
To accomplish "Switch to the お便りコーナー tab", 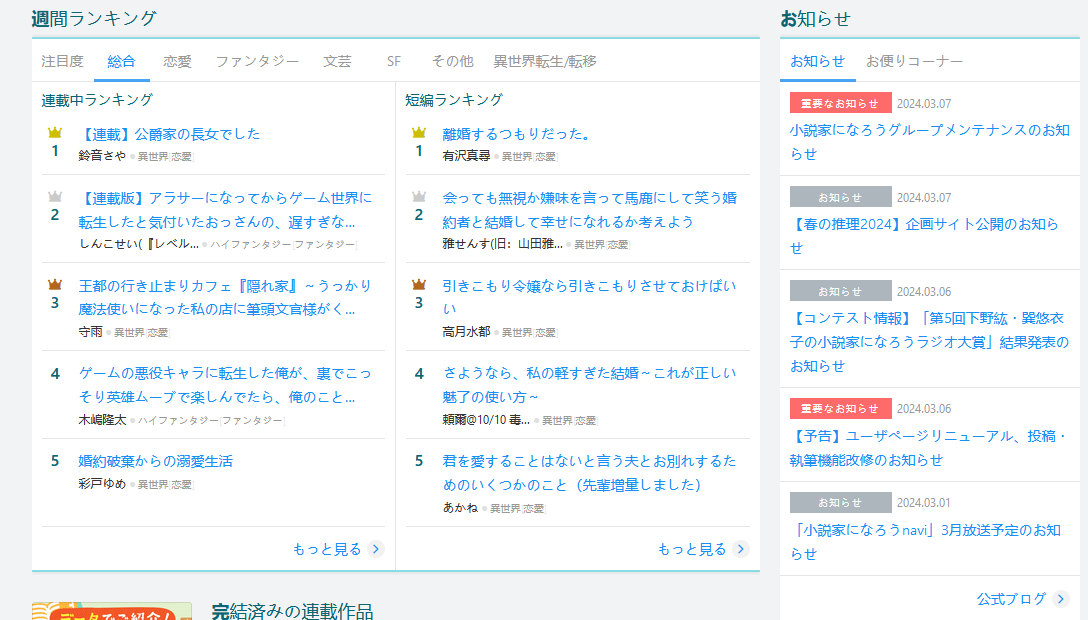I will [x=914, y=61].
